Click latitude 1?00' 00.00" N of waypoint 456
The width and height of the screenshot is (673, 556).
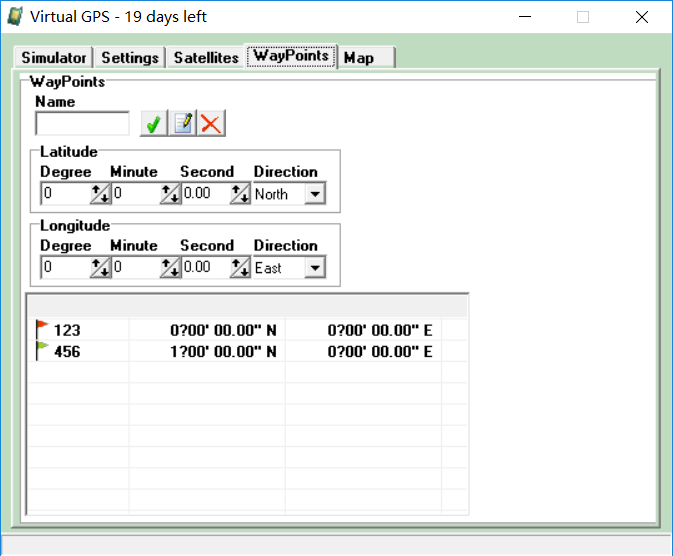point(223,352)
